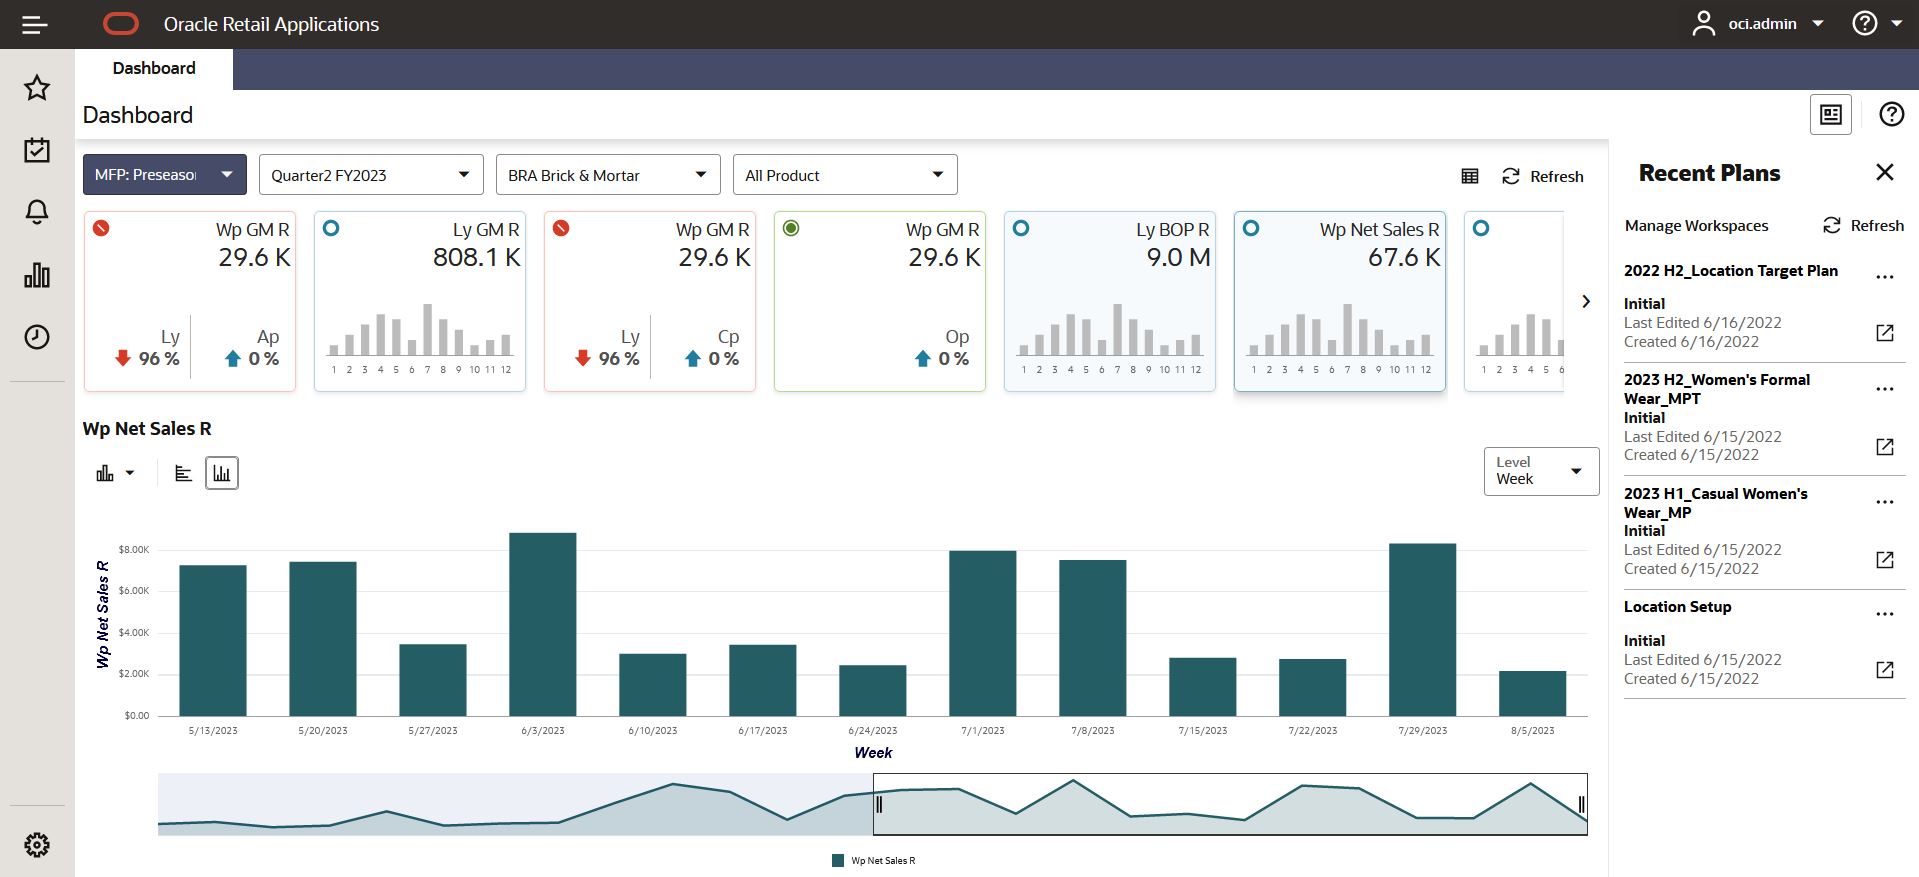Select the Wp Net Sales R tile radio
1919x877 pixels.
(1251, 228)
